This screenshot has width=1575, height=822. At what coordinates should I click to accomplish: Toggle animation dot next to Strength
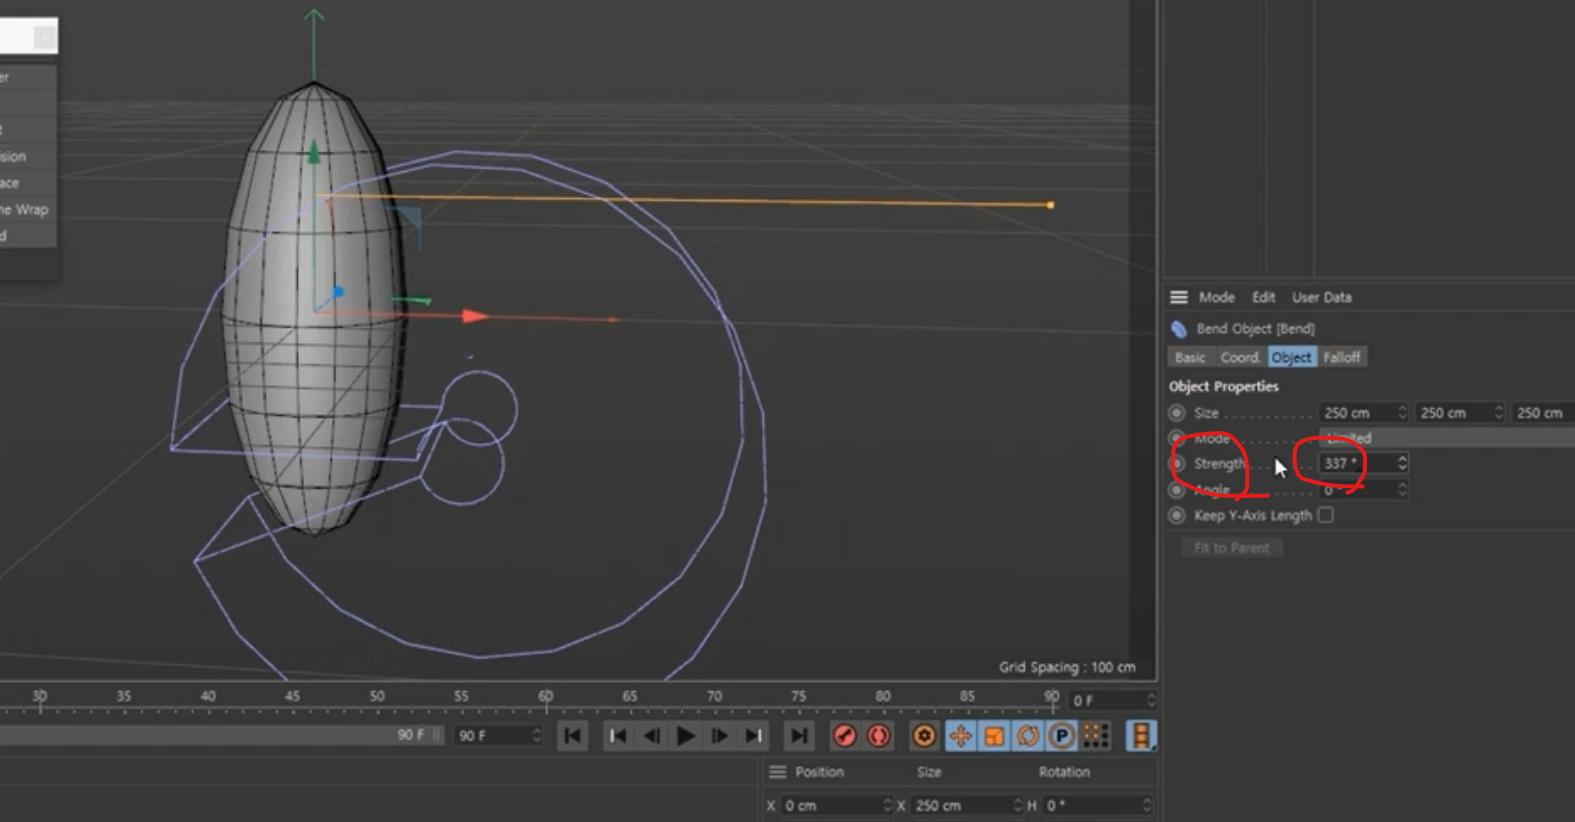tap(1177, 464)
